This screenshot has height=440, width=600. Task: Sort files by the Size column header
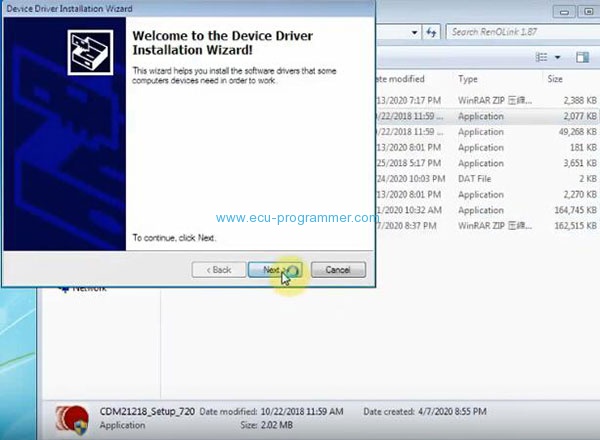(556, 79)
